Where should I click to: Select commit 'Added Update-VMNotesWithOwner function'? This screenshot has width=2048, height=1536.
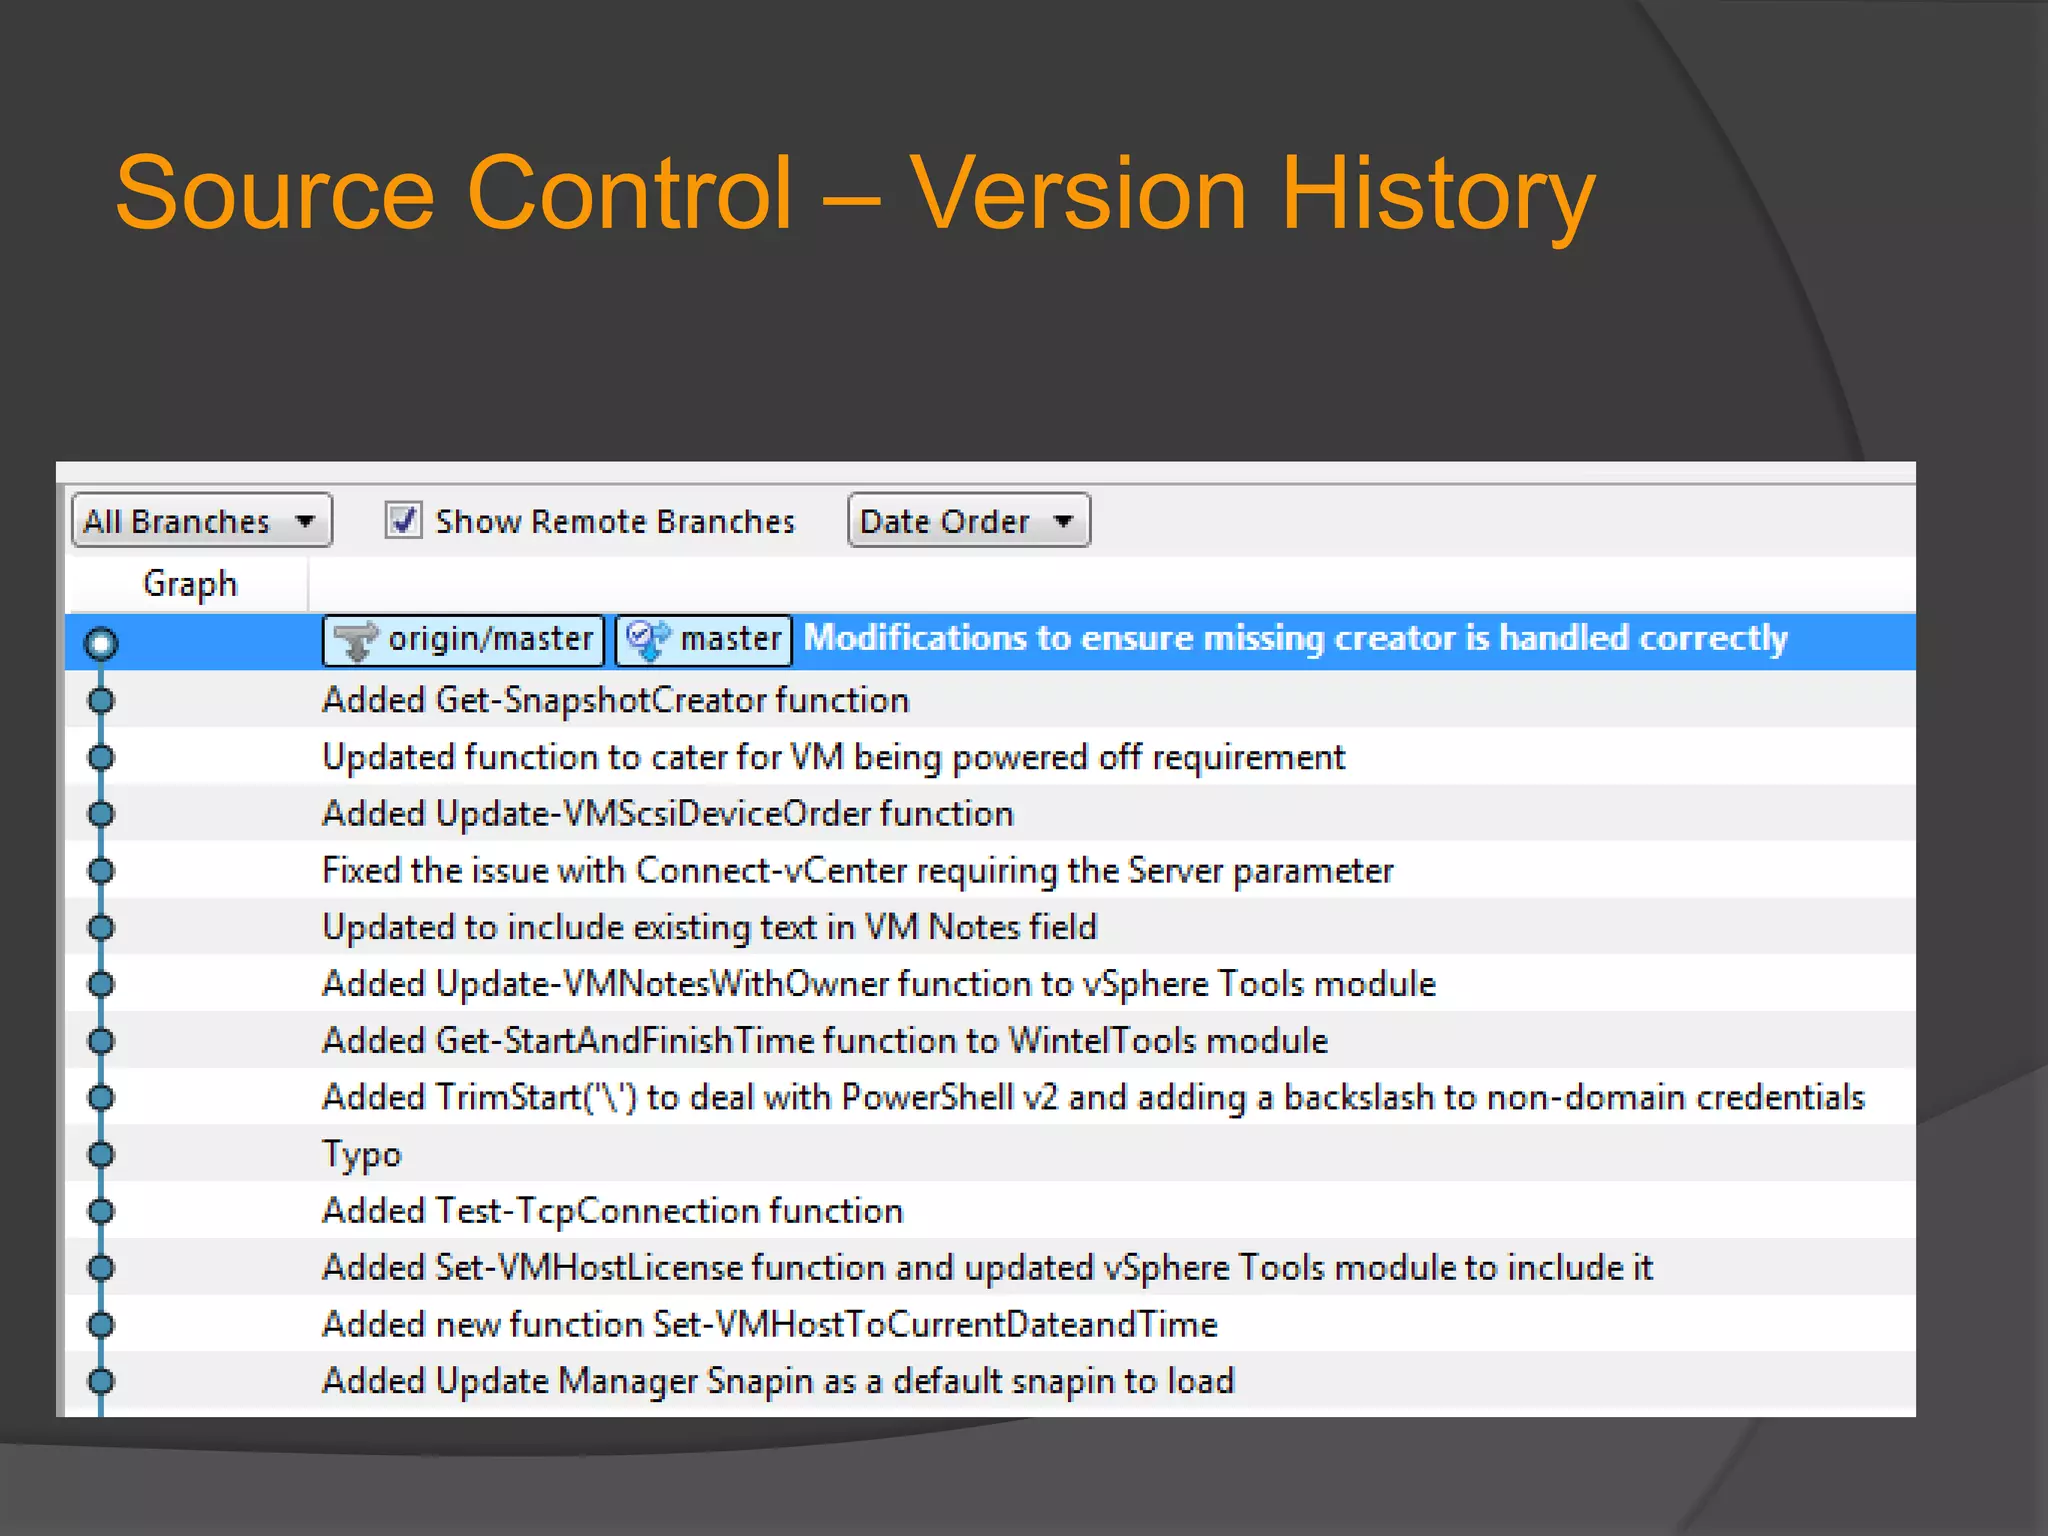tap(990, 984)
